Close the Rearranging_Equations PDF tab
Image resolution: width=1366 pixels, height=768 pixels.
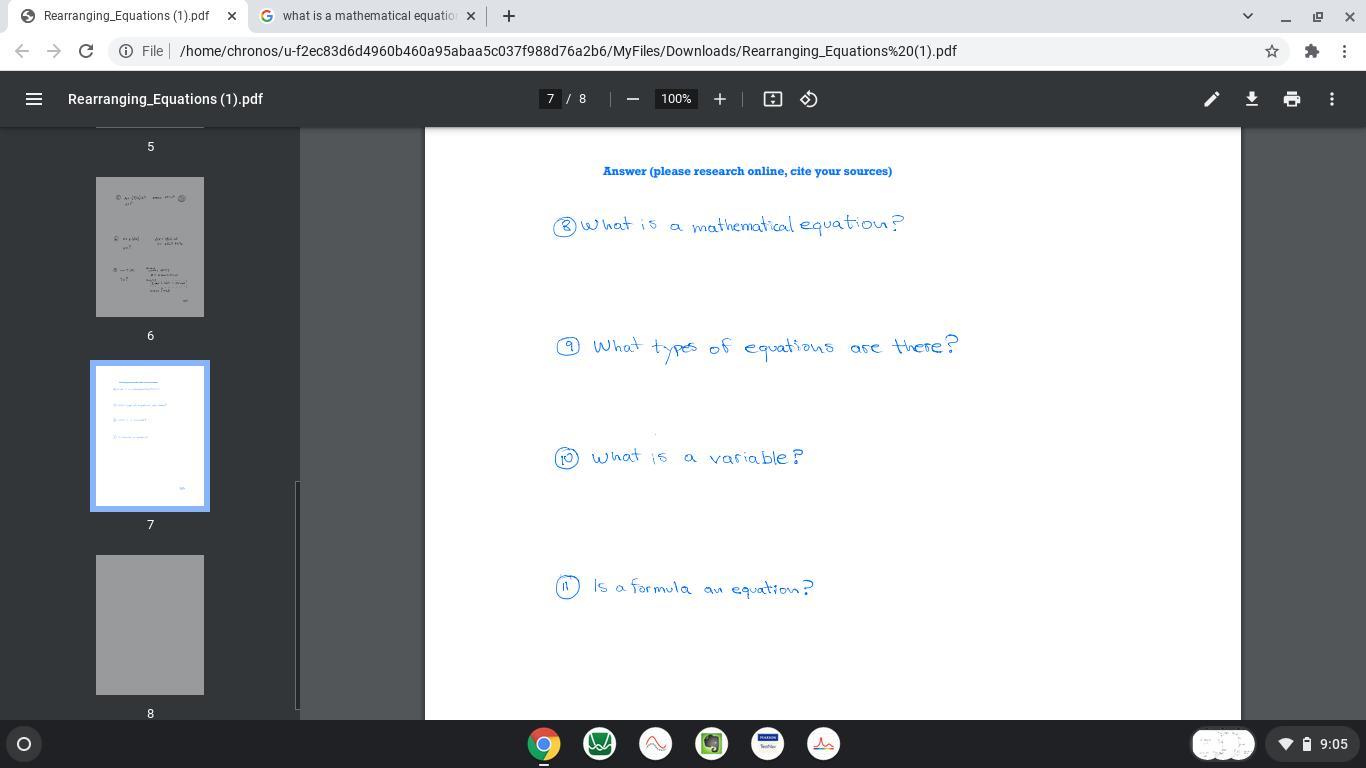tap(231, 16)
